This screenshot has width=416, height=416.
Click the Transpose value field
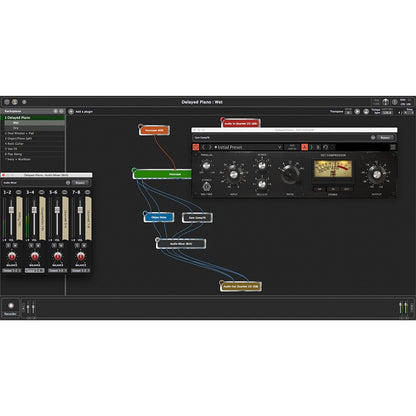tap(348, 112)
